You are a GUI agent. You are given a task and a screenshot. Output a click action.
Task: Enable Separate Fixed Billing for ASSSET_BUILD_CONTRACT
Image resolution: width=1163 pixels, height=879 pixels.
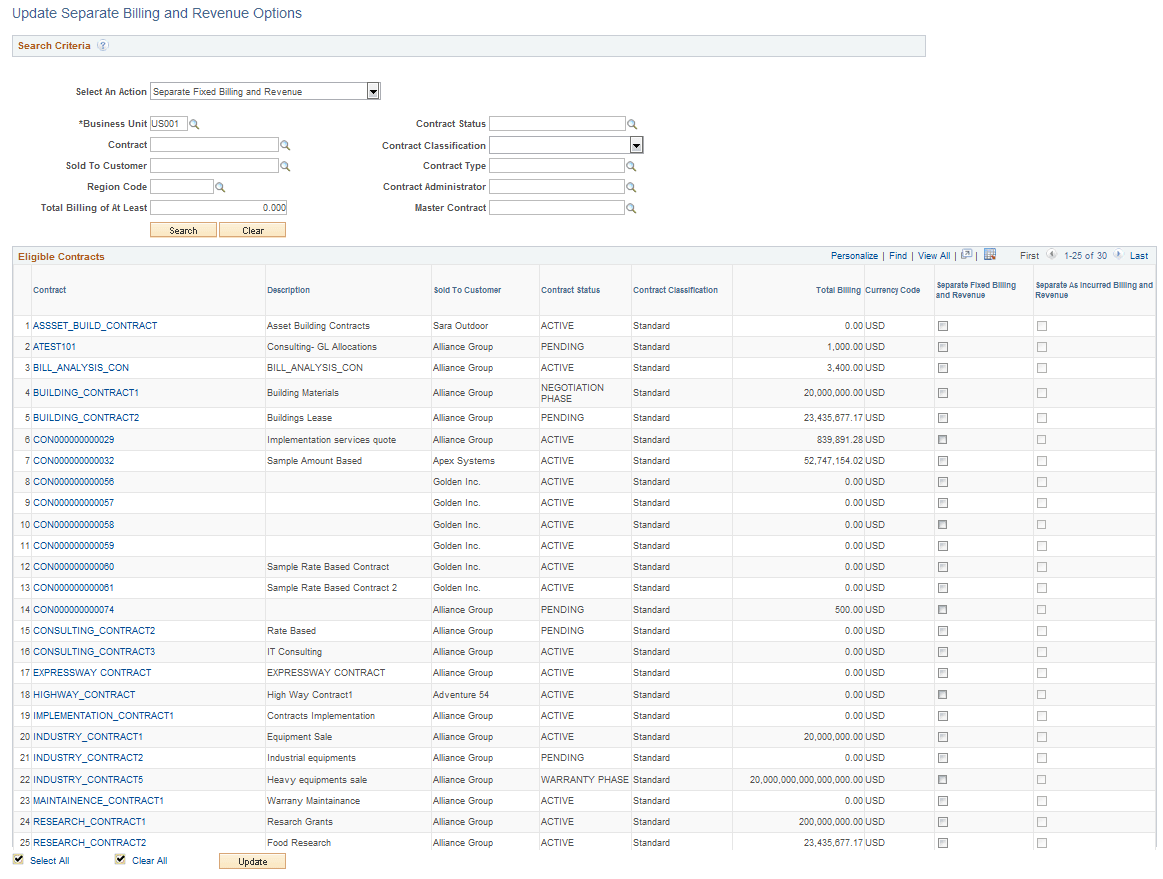941,325
